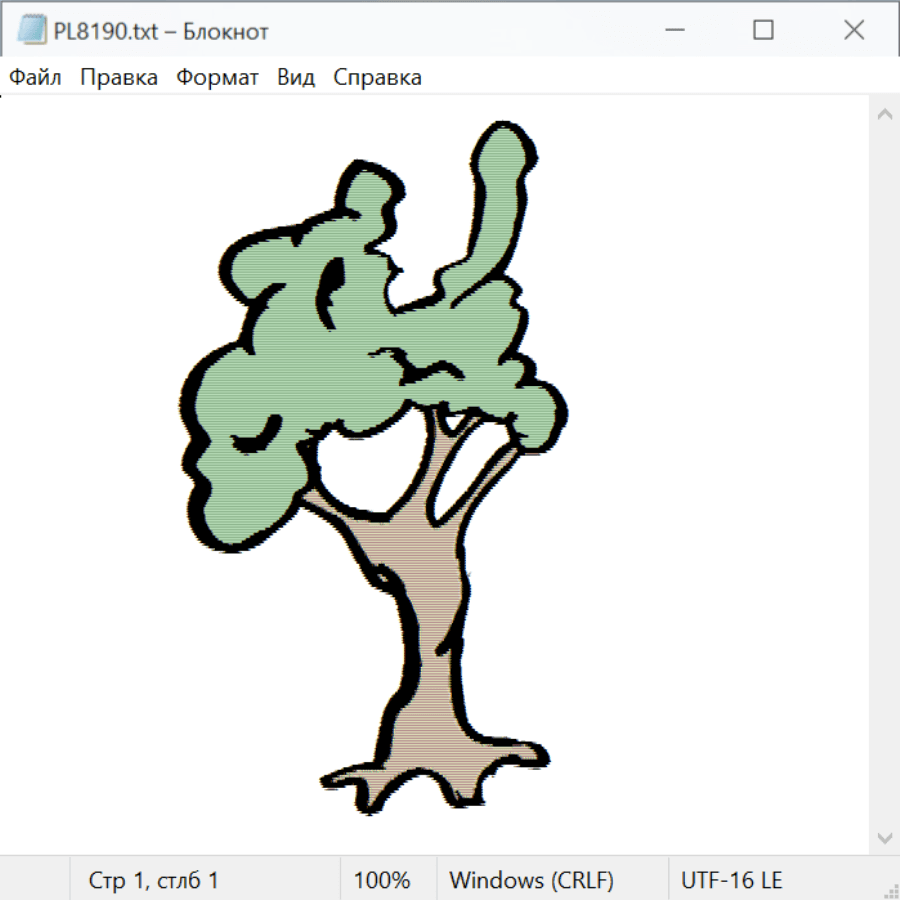Open the Файл menu
Screen dimensions: 900x900
click(x=35, y=78)
